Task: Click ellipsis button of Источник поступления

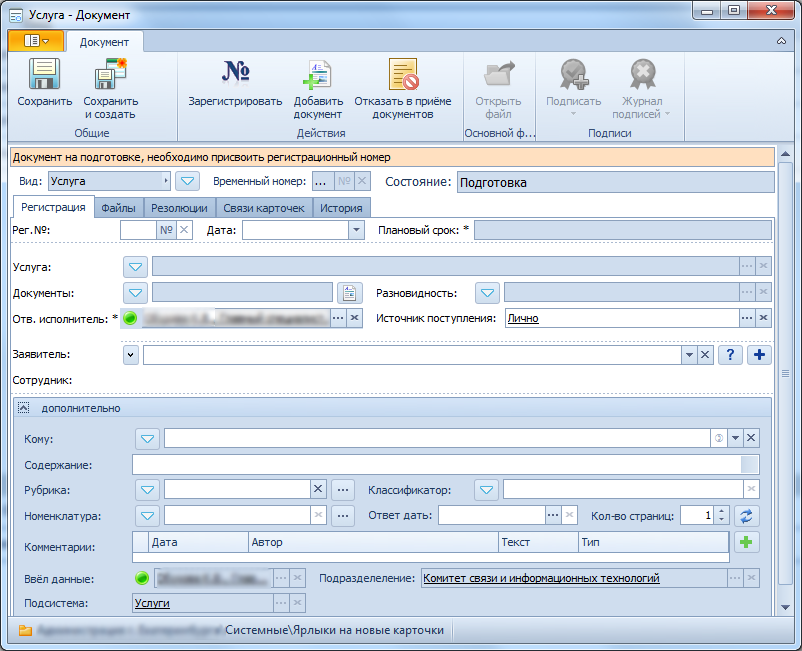Action: (x=747, y=318)
